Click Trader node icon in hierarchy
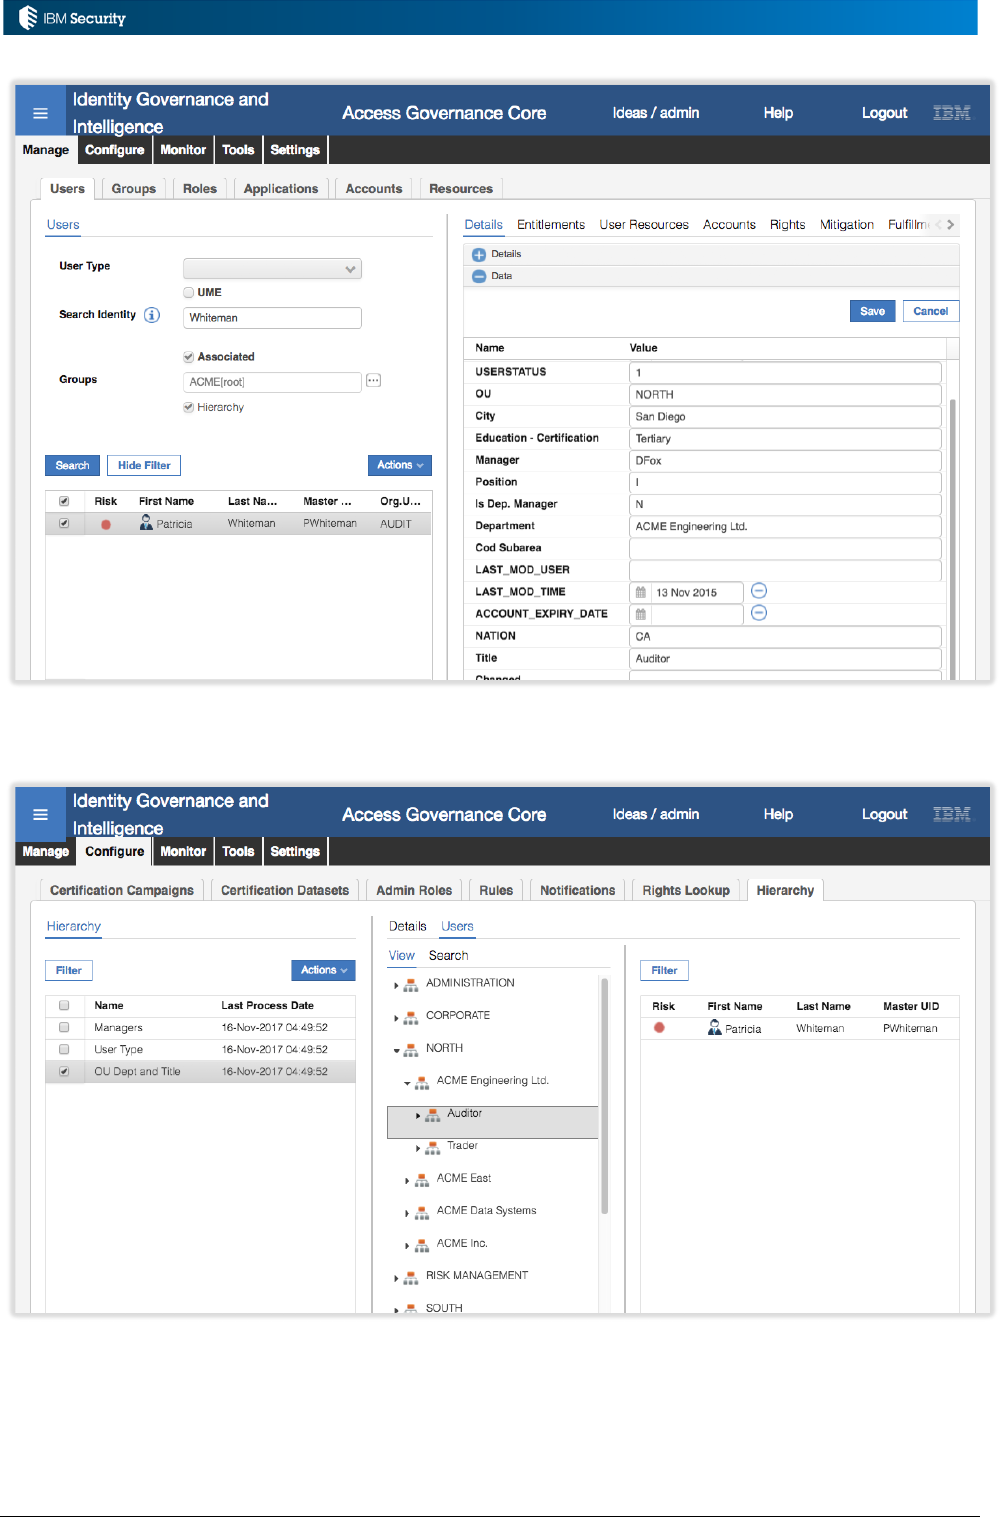The height and width of the screenshot is (1517, 1001). coord(432,1148)
